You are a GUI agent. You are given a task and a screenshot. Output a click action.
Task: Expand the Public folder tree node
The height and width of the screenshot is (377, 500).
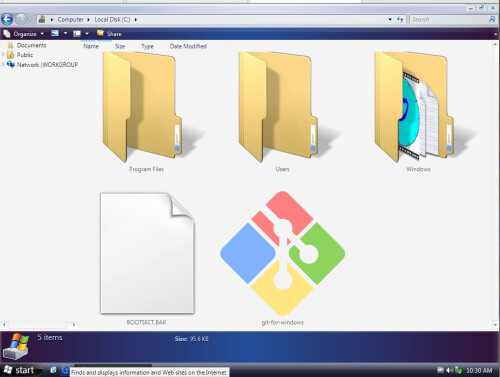coord(3,54)
